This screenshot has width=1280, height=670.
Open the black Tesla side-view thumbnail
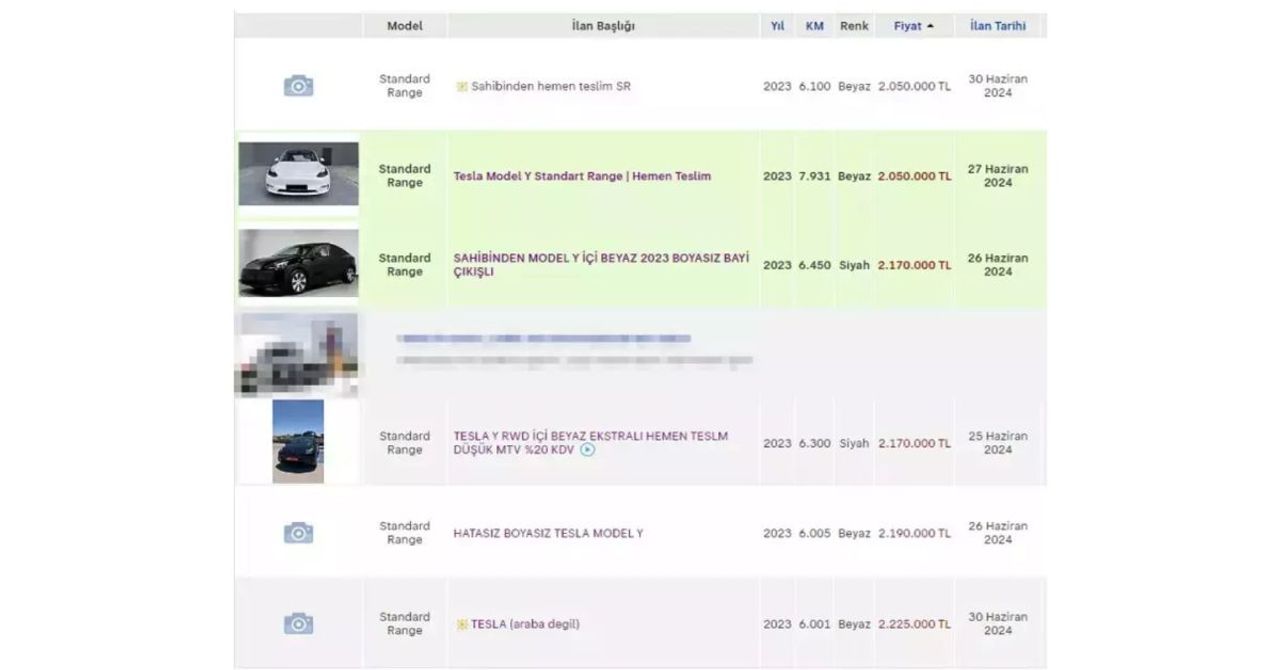point(298,263)
